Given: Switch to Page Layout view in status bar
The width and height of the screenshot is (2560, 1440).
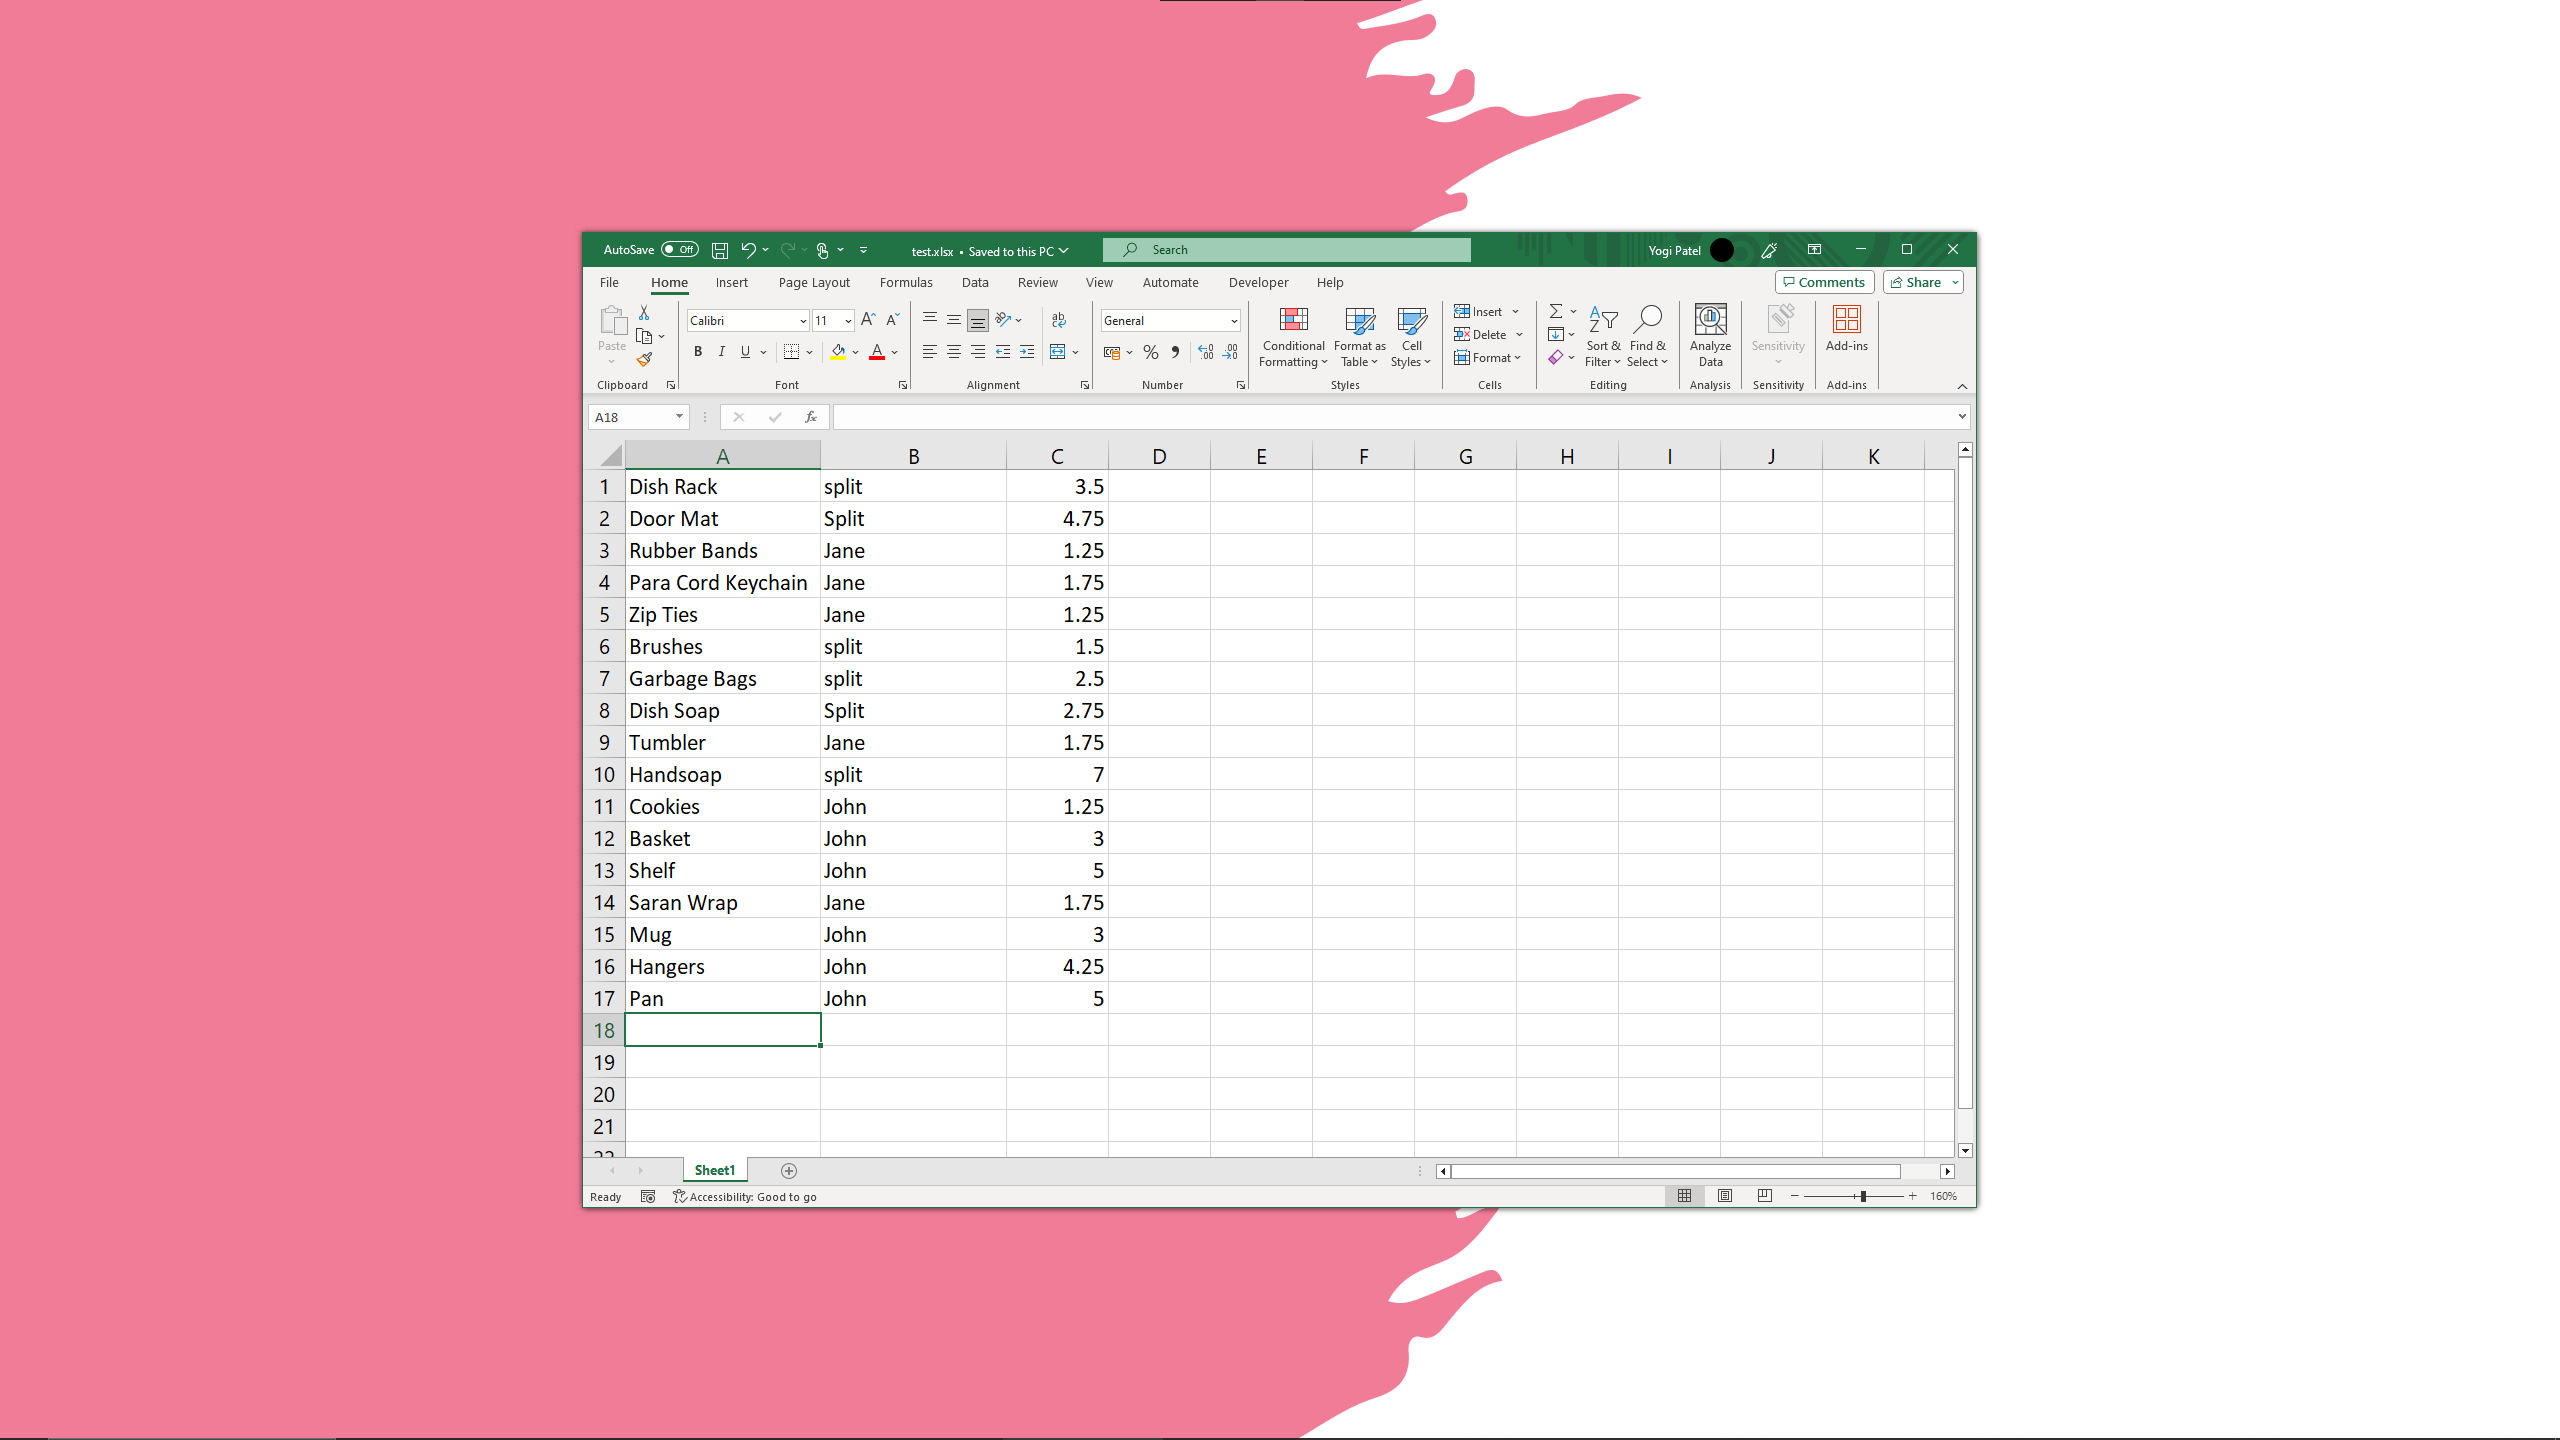Looking at the screenshot, I should pyautogui.click(x=1725, y=1196).
